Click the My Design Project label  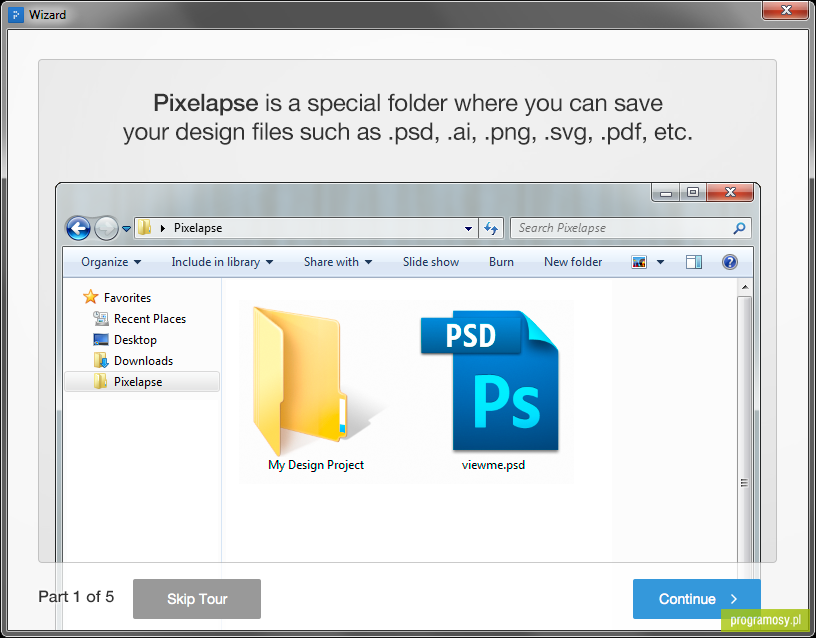pyautogui.click(x=316, y=465)
